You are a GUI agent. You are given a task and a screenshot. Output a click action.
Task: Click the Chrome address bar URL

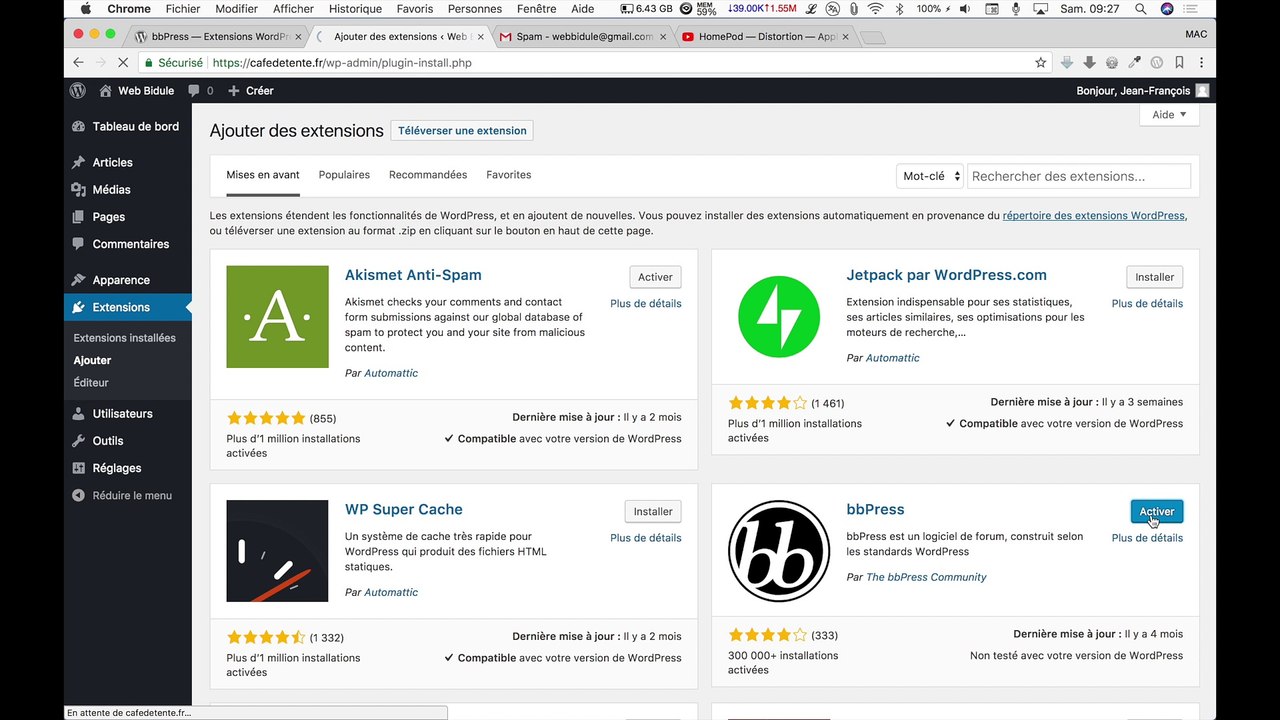pyautogui.click(x=342, y=62)
